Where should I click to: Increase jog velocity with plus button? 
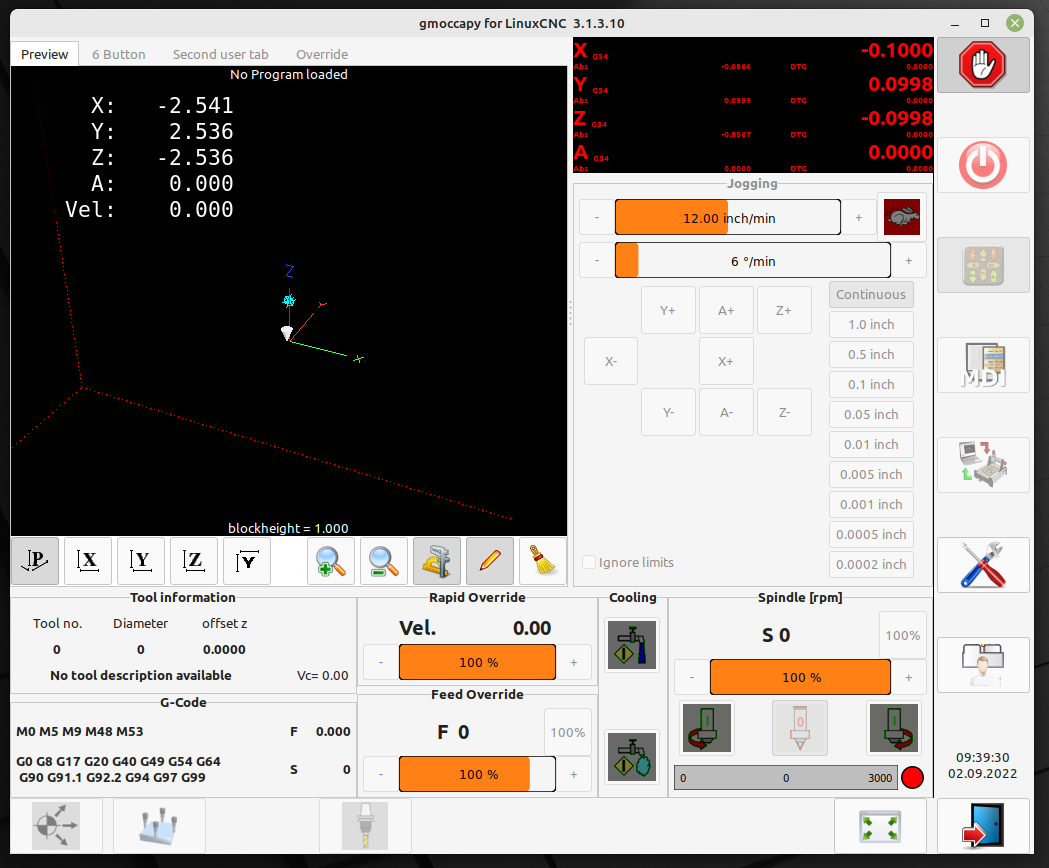pos(859,218)
